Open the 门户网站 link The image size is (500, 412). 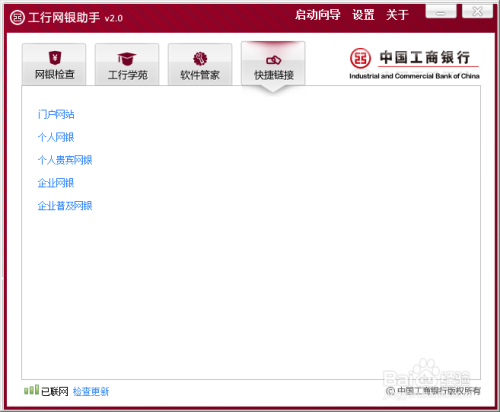coord(56,114)
